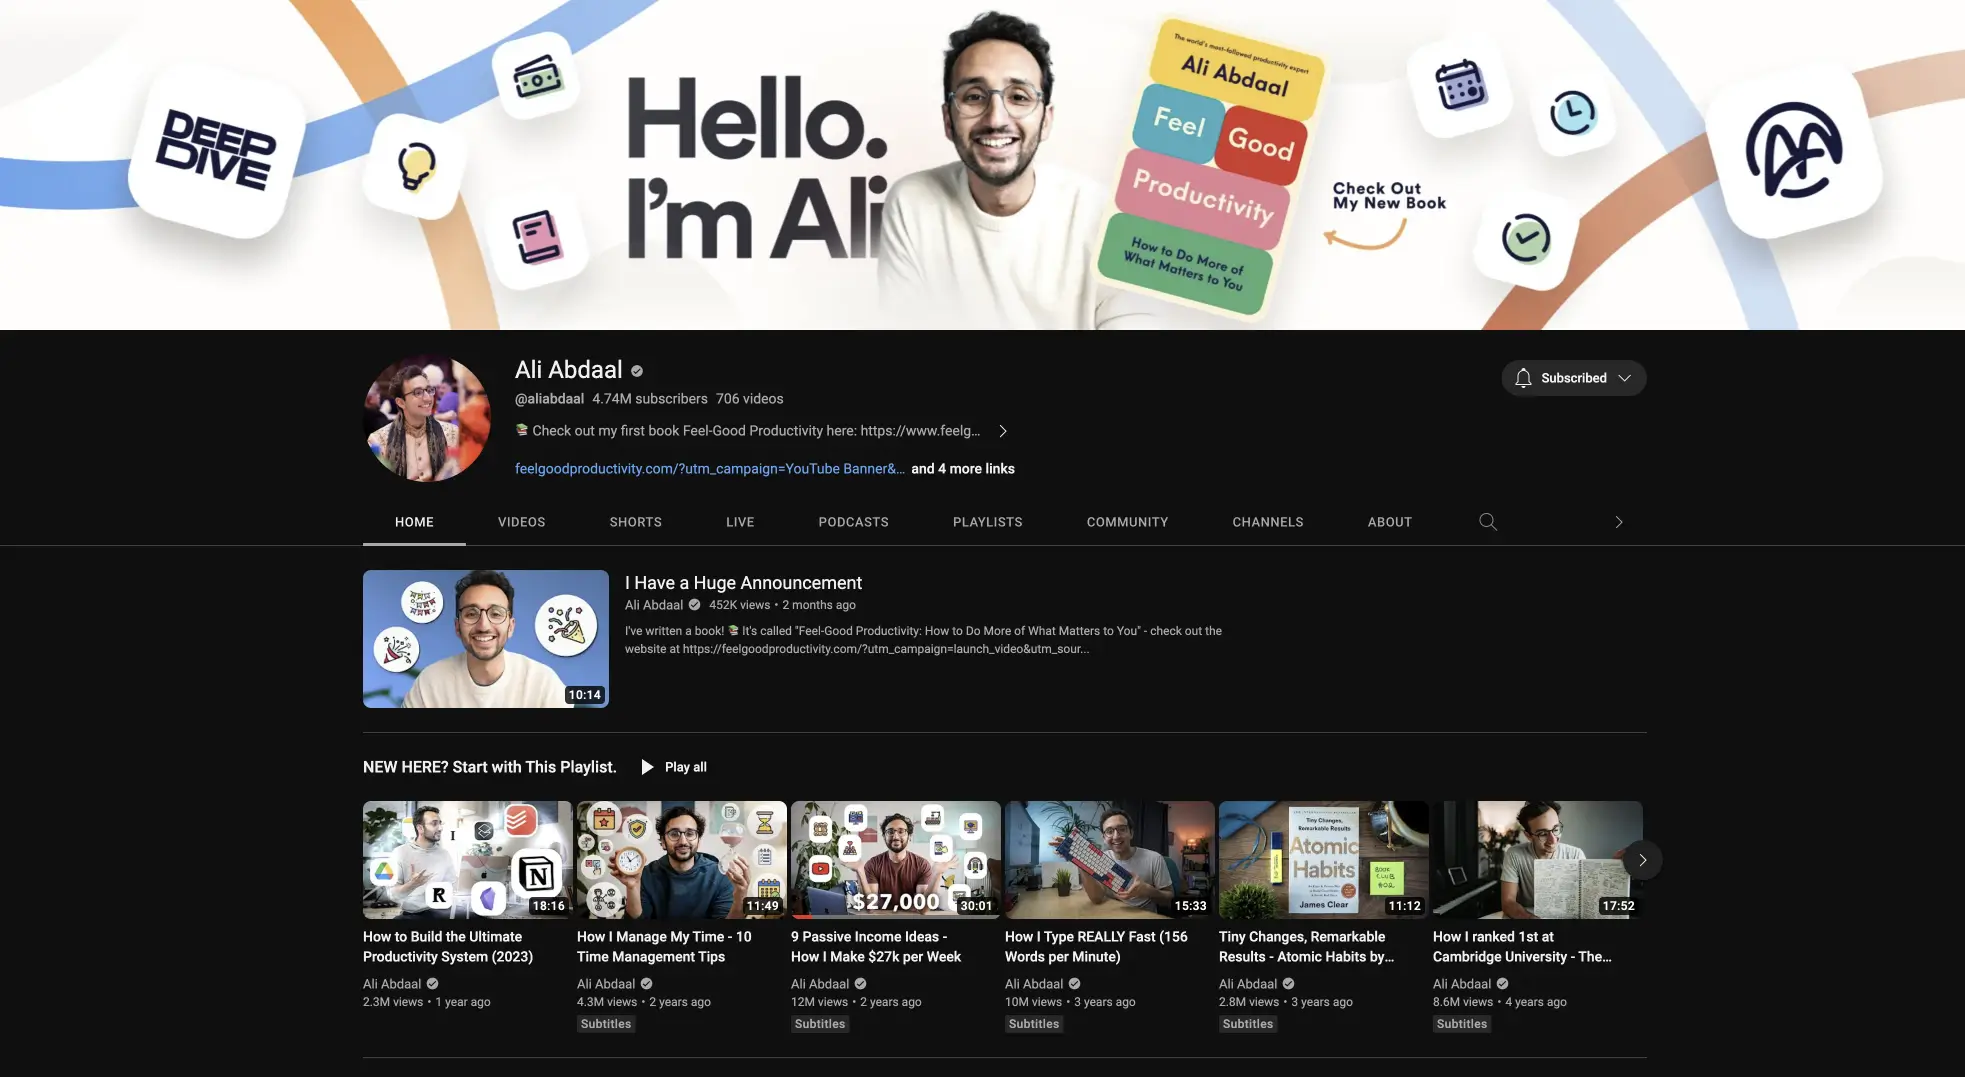This screenshot has width=1965, height=1077.
Task: Click the channel search magnifier icon
Action: [x=1488, y=522]
